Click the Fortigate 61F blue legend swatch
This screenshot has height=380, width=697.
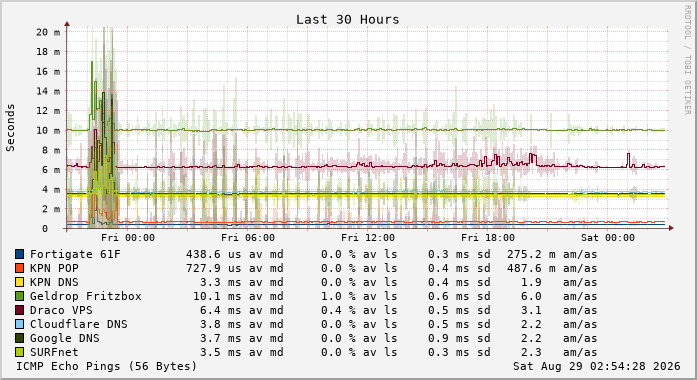[x=20, y=254]
